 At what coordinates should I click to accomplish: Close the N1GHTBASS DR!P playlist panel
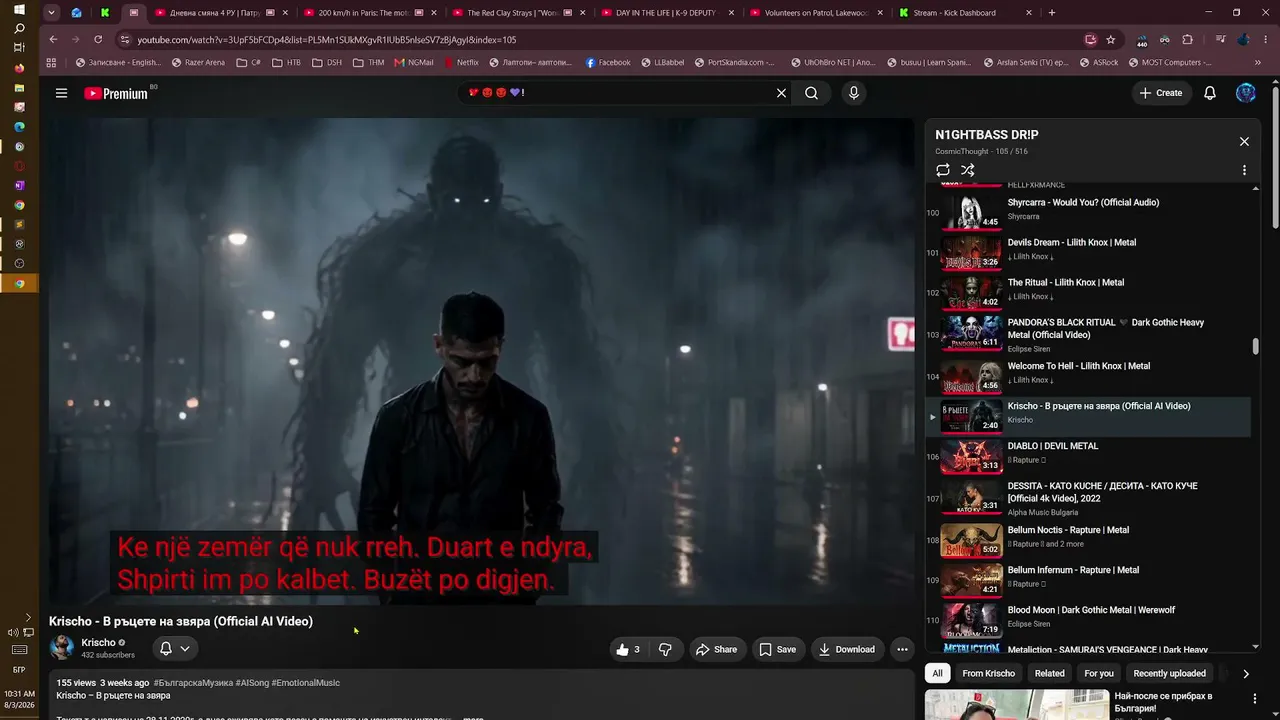pyautogui.click(x=1244, y=142)
